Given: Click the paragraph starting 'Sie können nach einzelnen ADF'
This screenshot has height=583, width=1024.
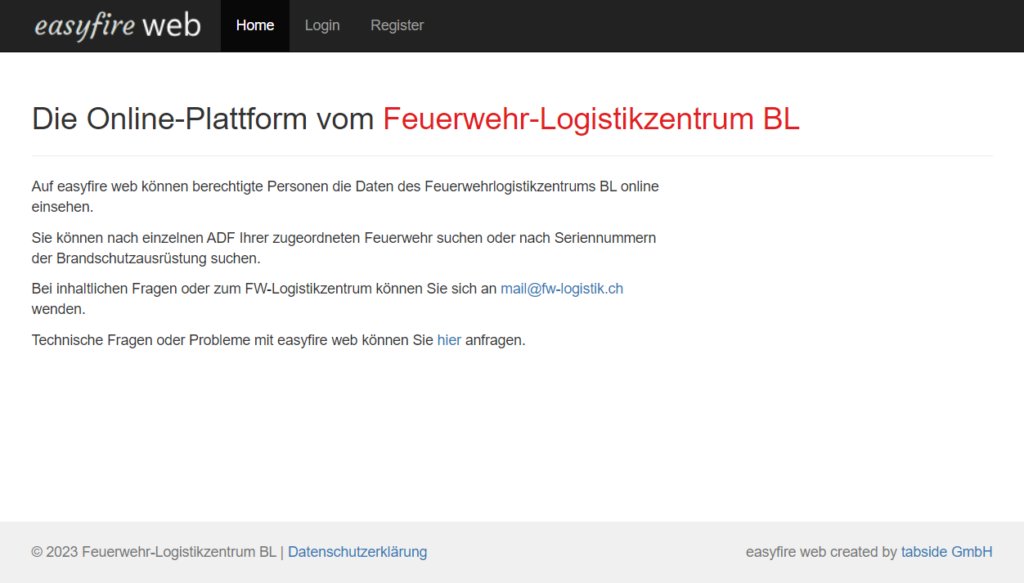Looking at the screenshot, I should pyautogui.click(x=344, y=248).
